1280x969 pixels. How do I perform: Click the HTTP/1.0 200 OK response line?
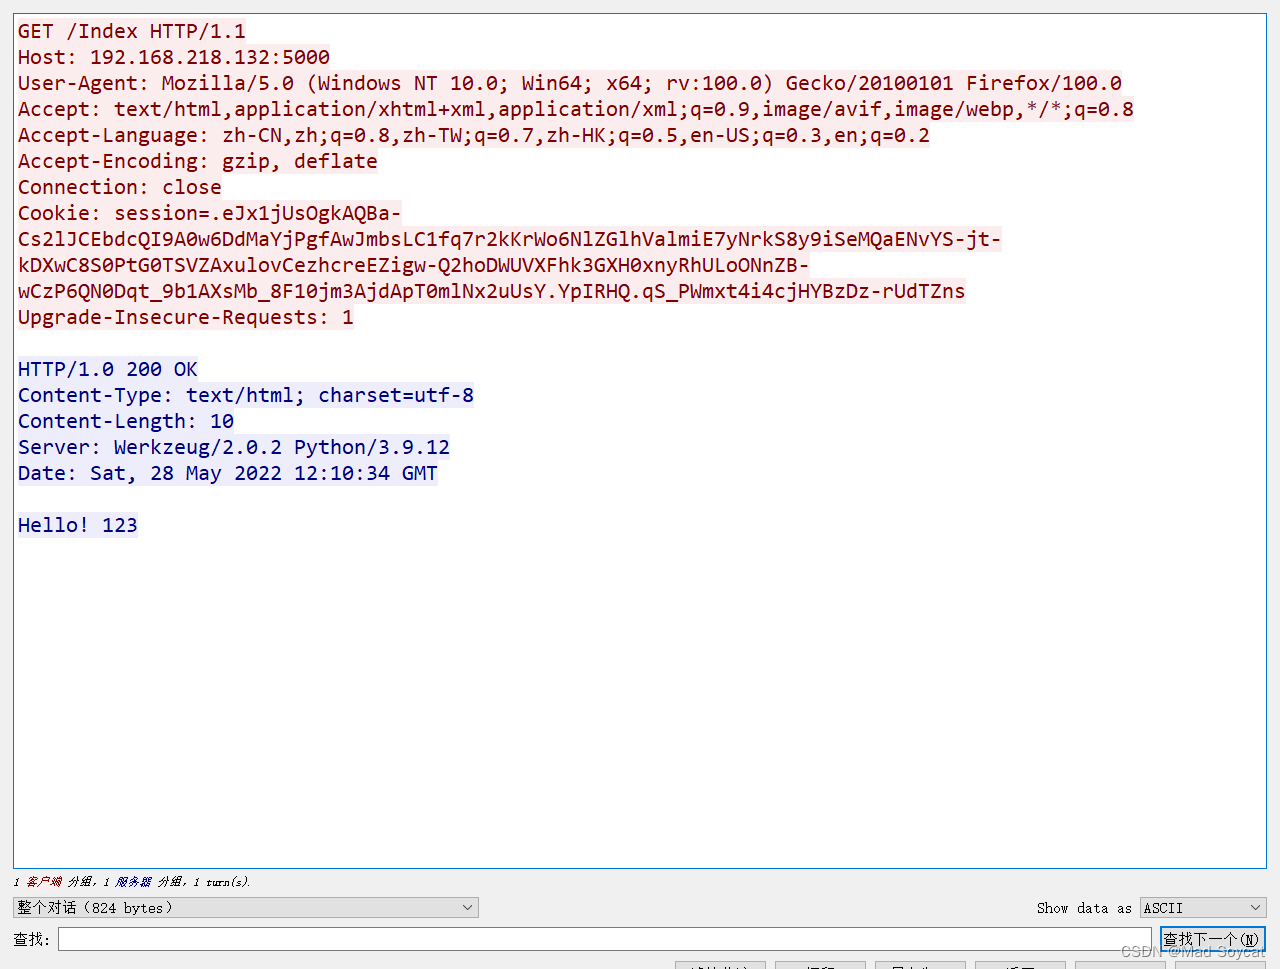[x=107, y=369]
